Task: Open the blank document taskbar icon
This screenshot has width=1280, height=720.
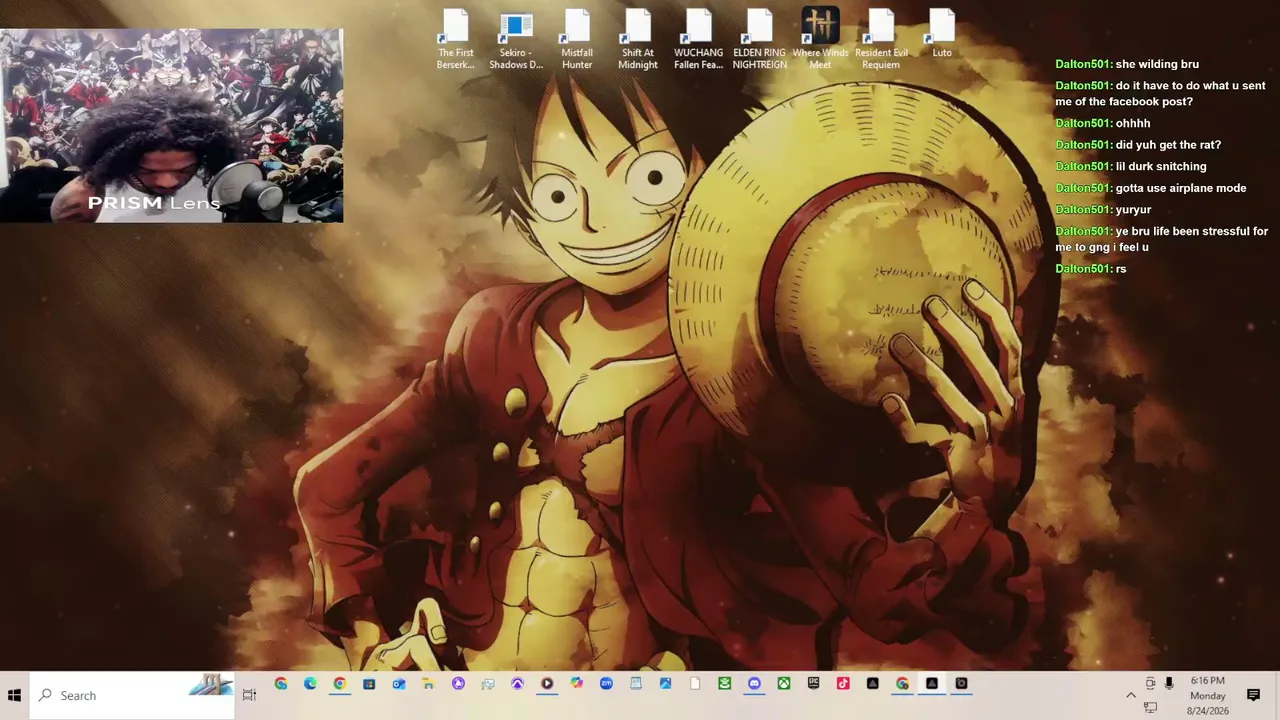Action: [x=695, y=684]
